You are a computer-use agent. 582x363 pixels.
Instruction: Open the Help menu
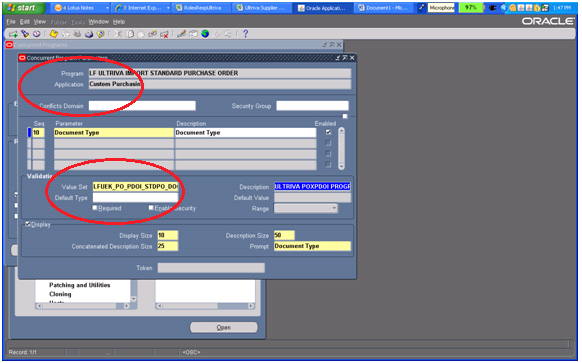tap(119, 22)
